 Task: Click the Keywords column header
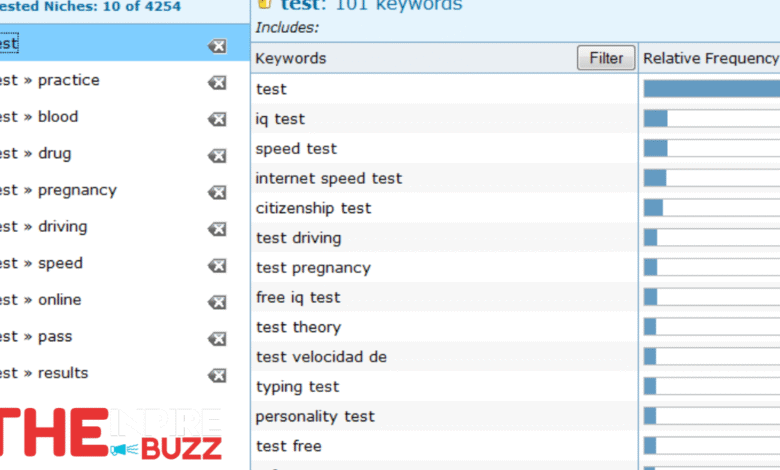291,58
